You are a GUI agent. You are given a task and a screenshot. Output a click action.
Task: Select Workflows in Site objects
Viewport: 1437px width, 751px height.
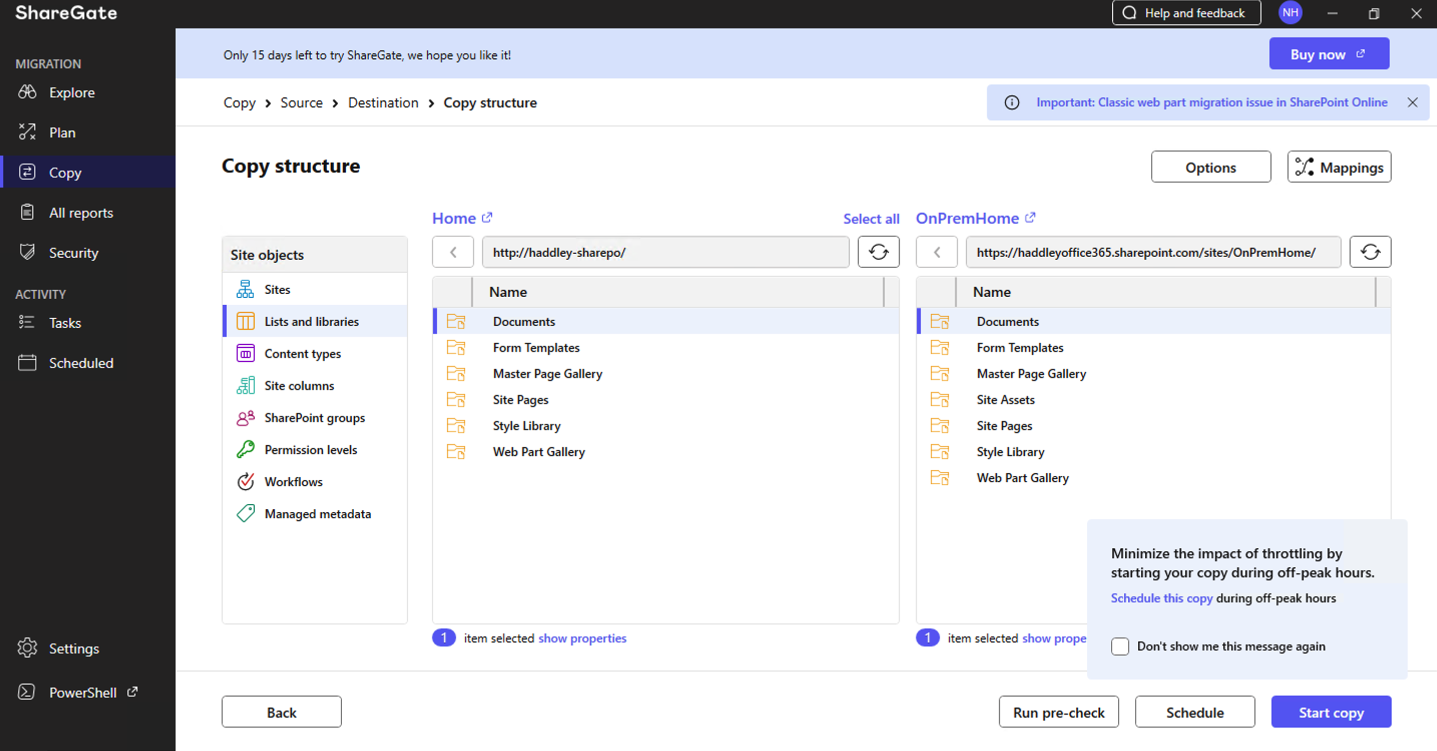click(315, 481)
